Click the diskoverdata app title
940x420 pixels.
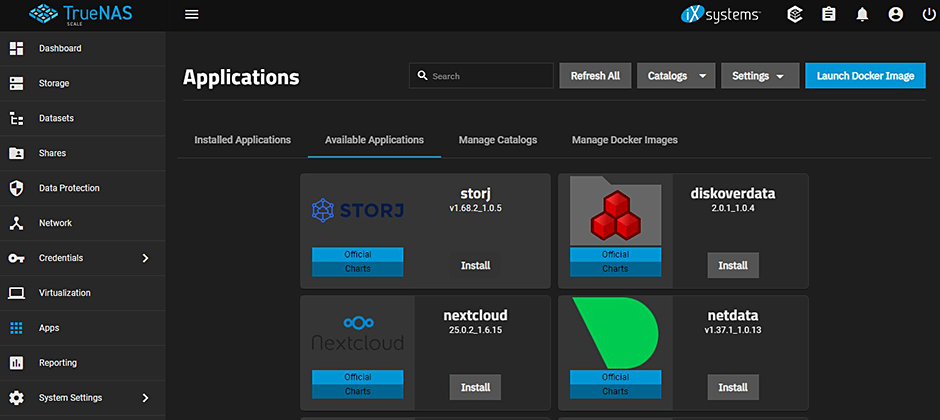[x=733, y=194]
